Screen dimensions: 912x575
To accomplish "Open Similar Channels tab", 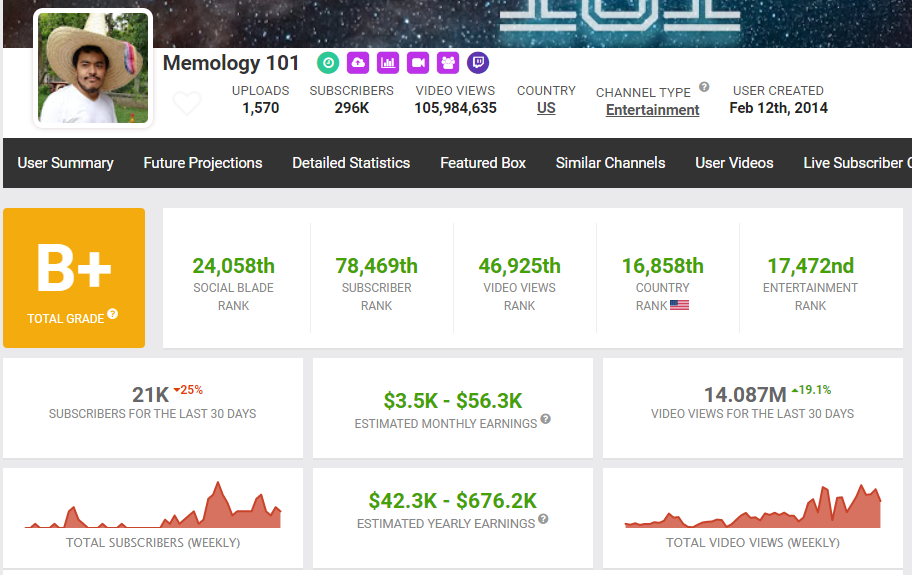I will (610, 163).
